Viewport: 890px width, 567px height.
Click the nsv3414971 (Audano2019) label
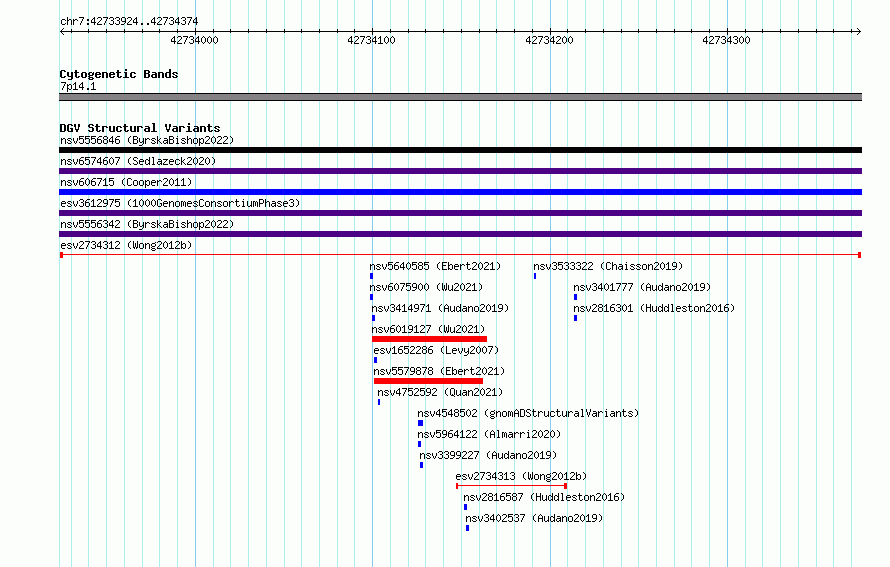tap(440, 308)
